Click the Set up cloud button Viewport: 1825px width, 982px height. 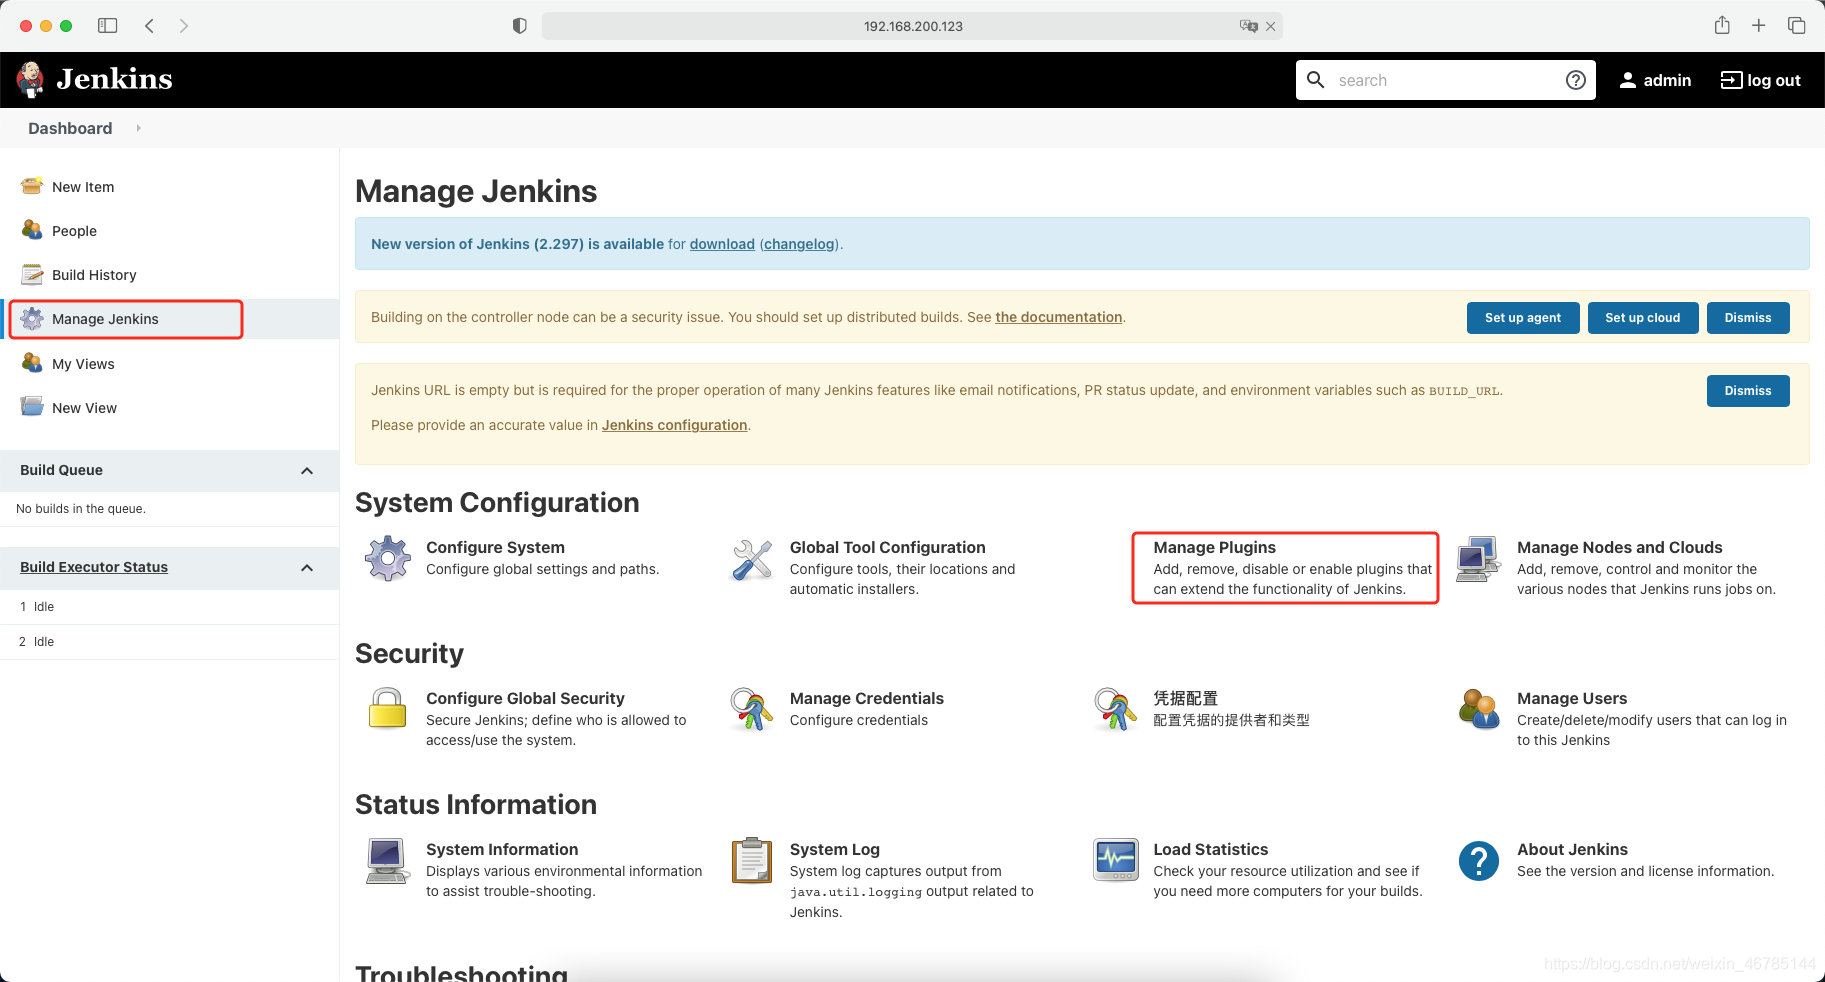(1643, 318)
